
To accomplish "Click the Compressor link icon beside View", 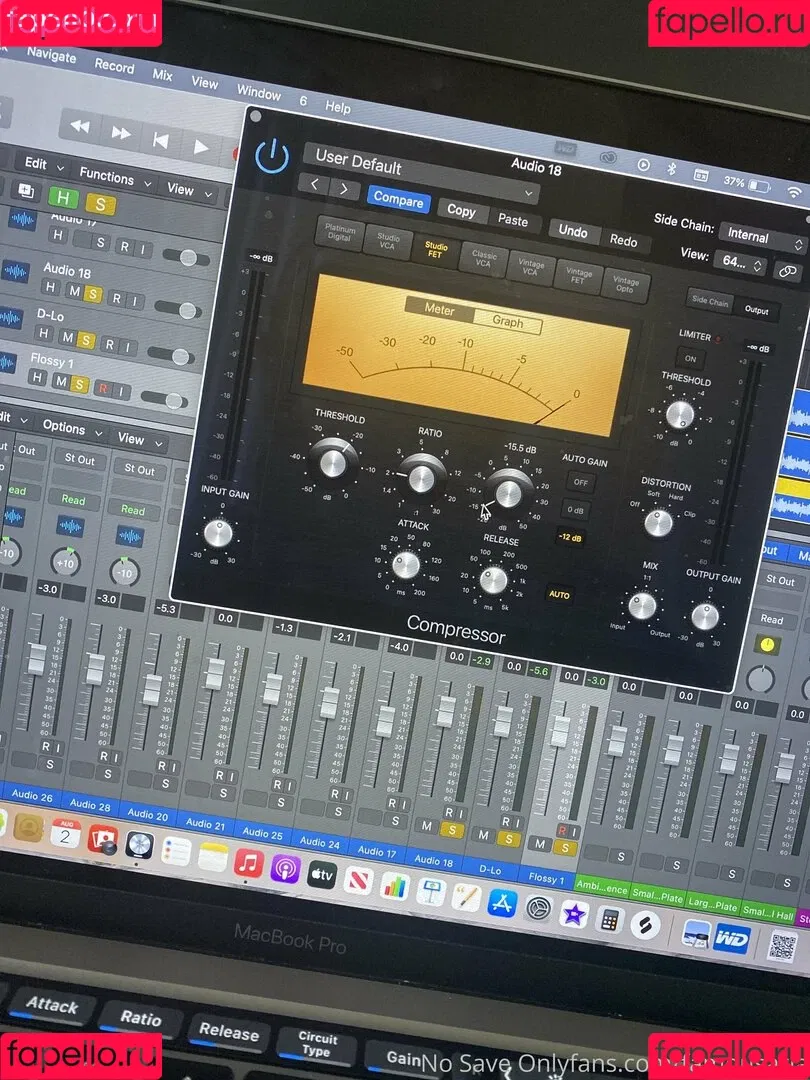I will coord(787,271).
